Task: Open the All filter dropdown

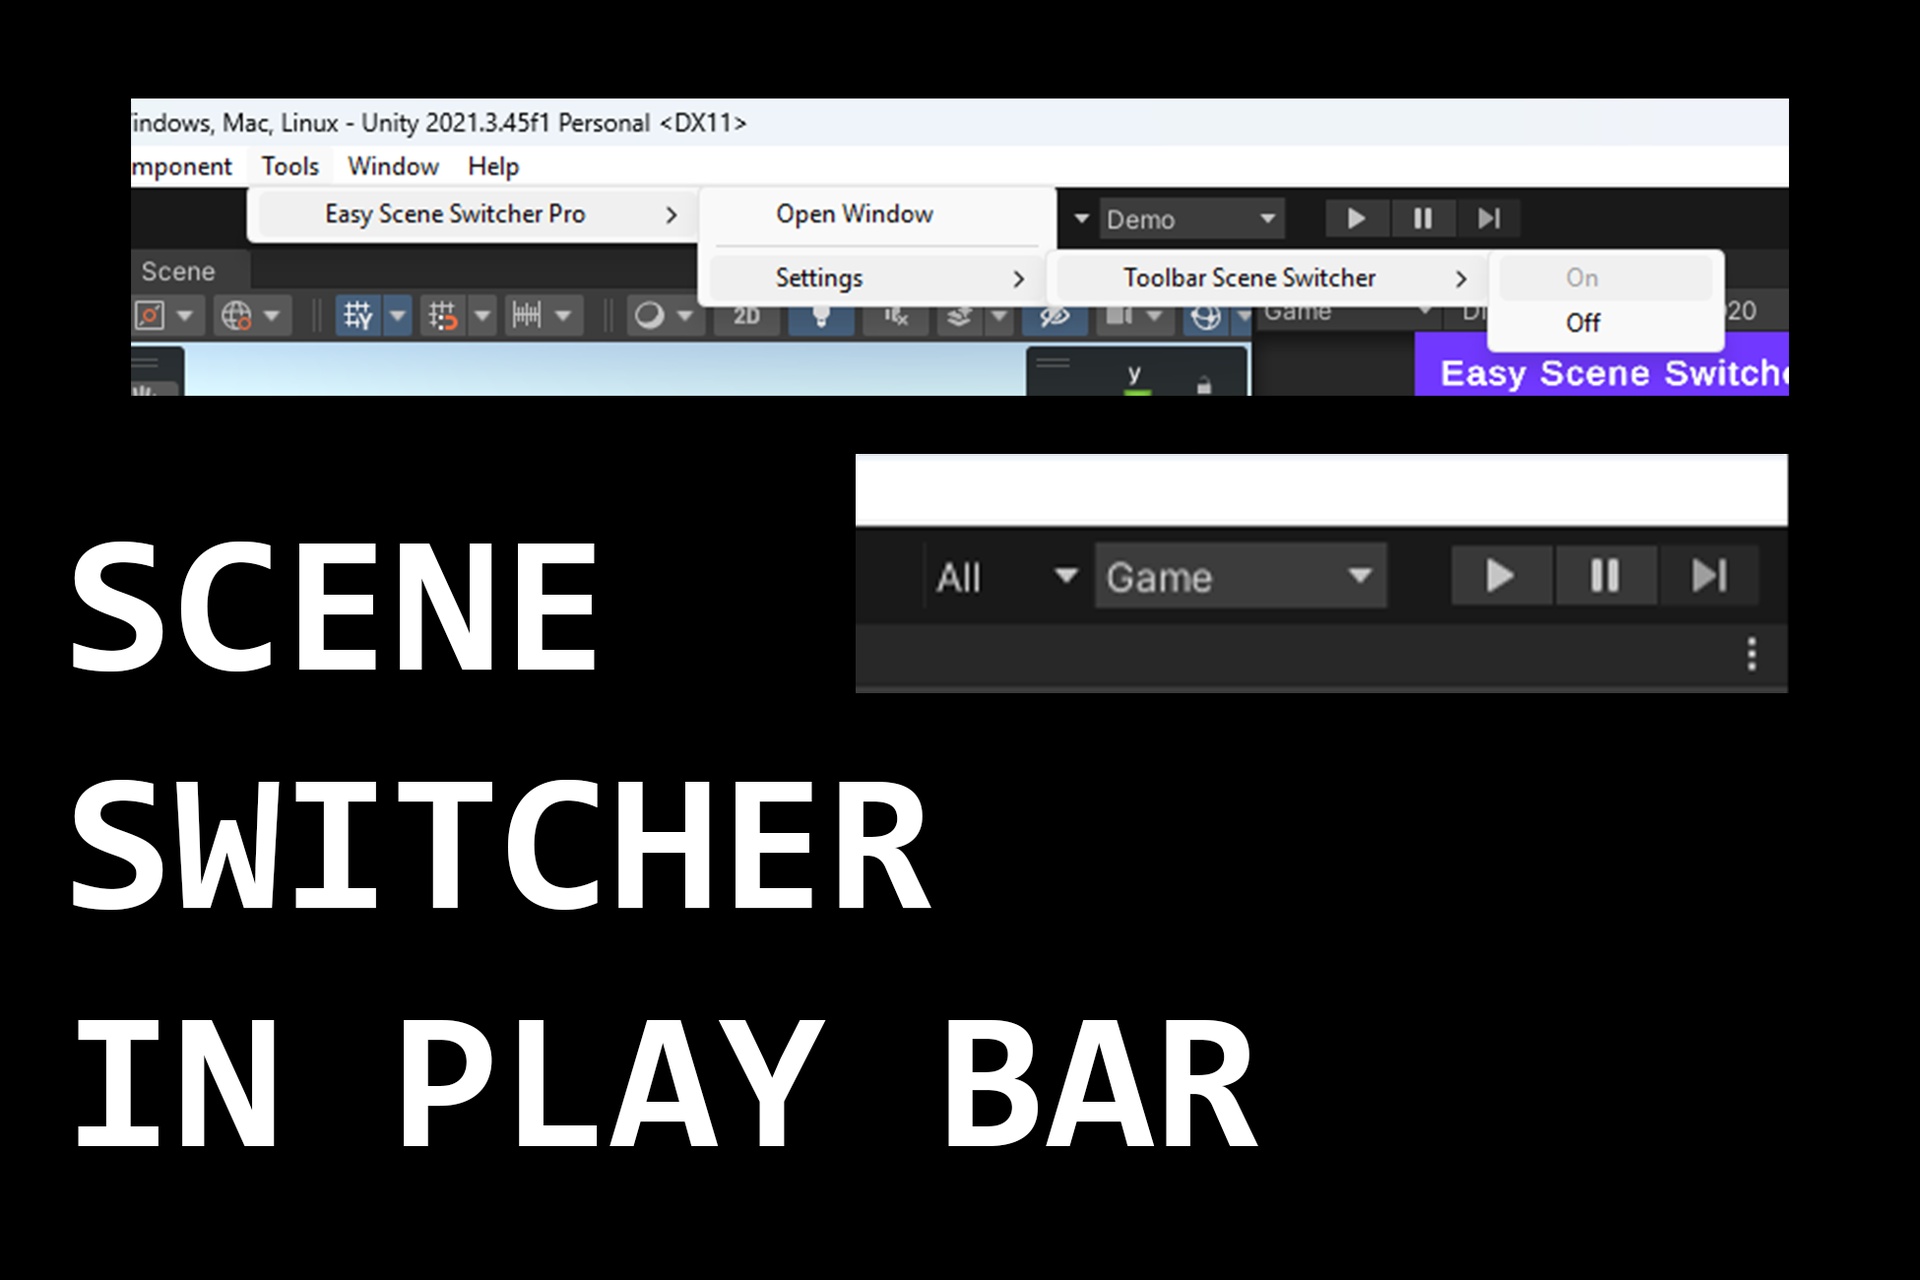Action: pyautogui.click(x=1006, y=577)
